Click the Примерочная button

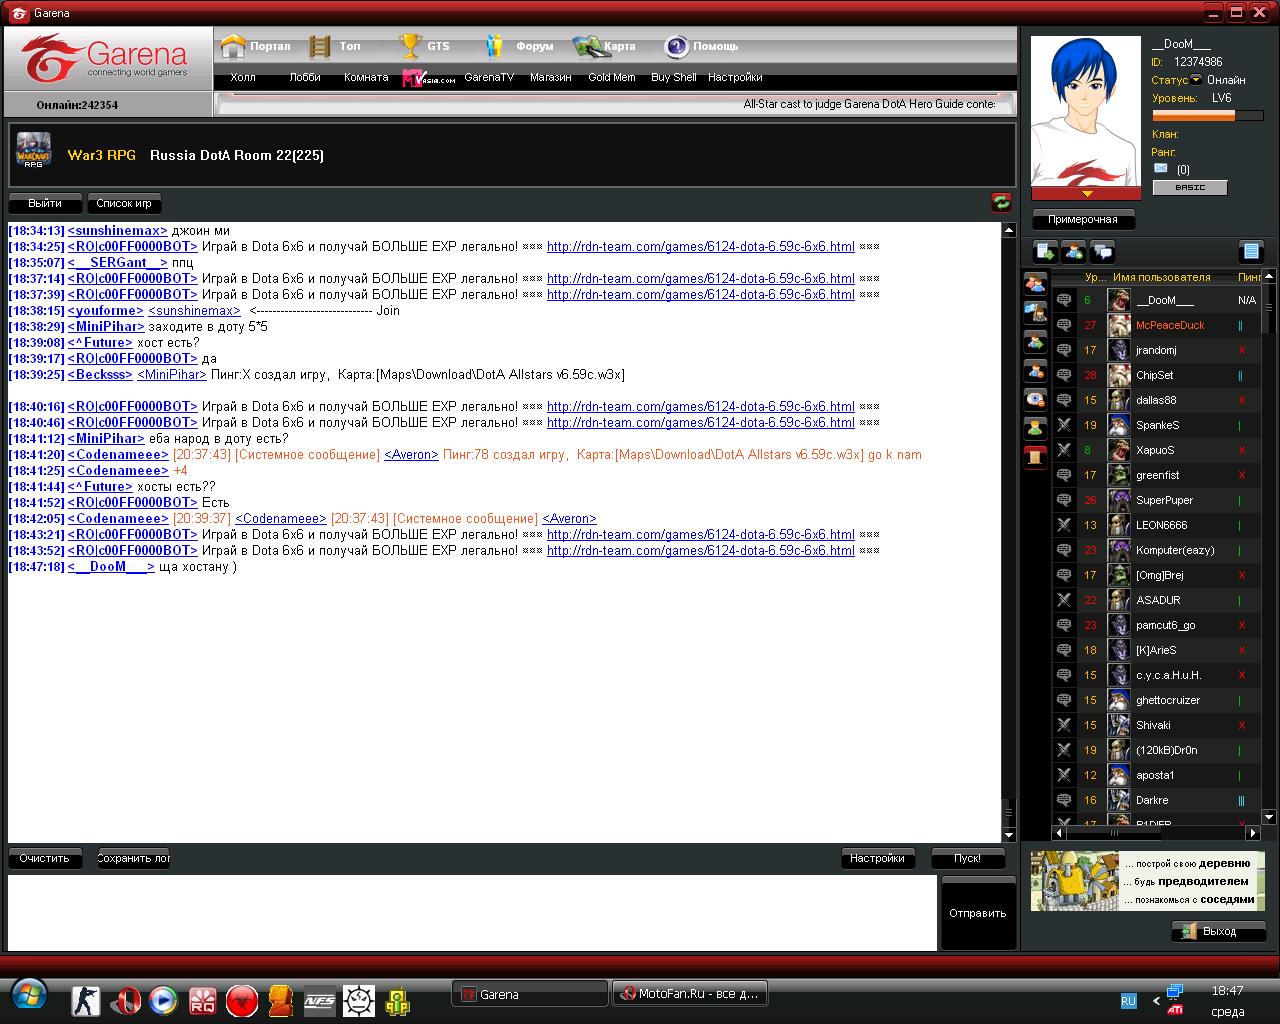tap(1083, 219)
